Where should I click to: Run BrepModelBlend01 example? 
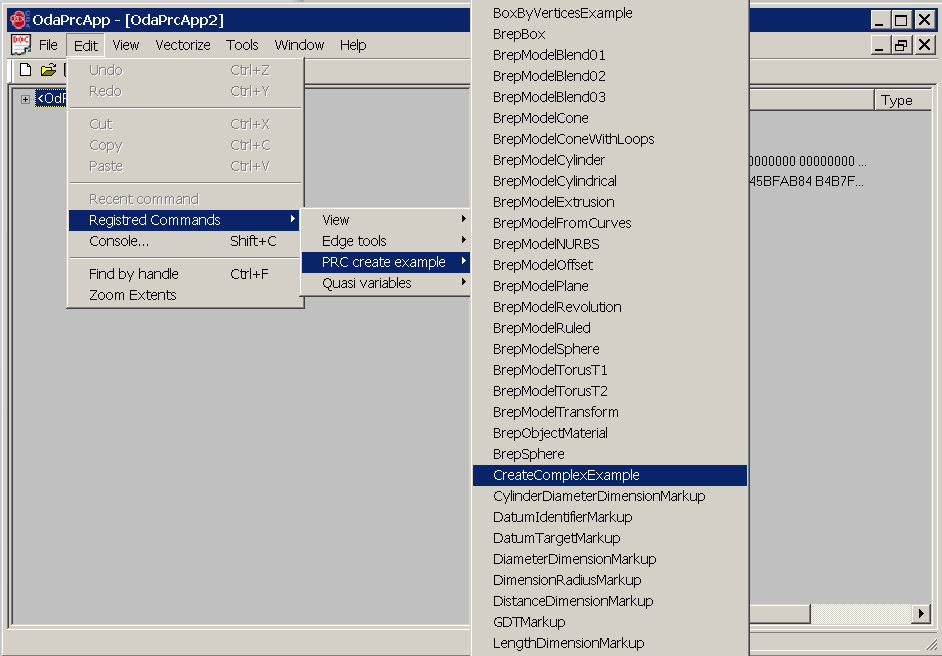click(610, 55)
